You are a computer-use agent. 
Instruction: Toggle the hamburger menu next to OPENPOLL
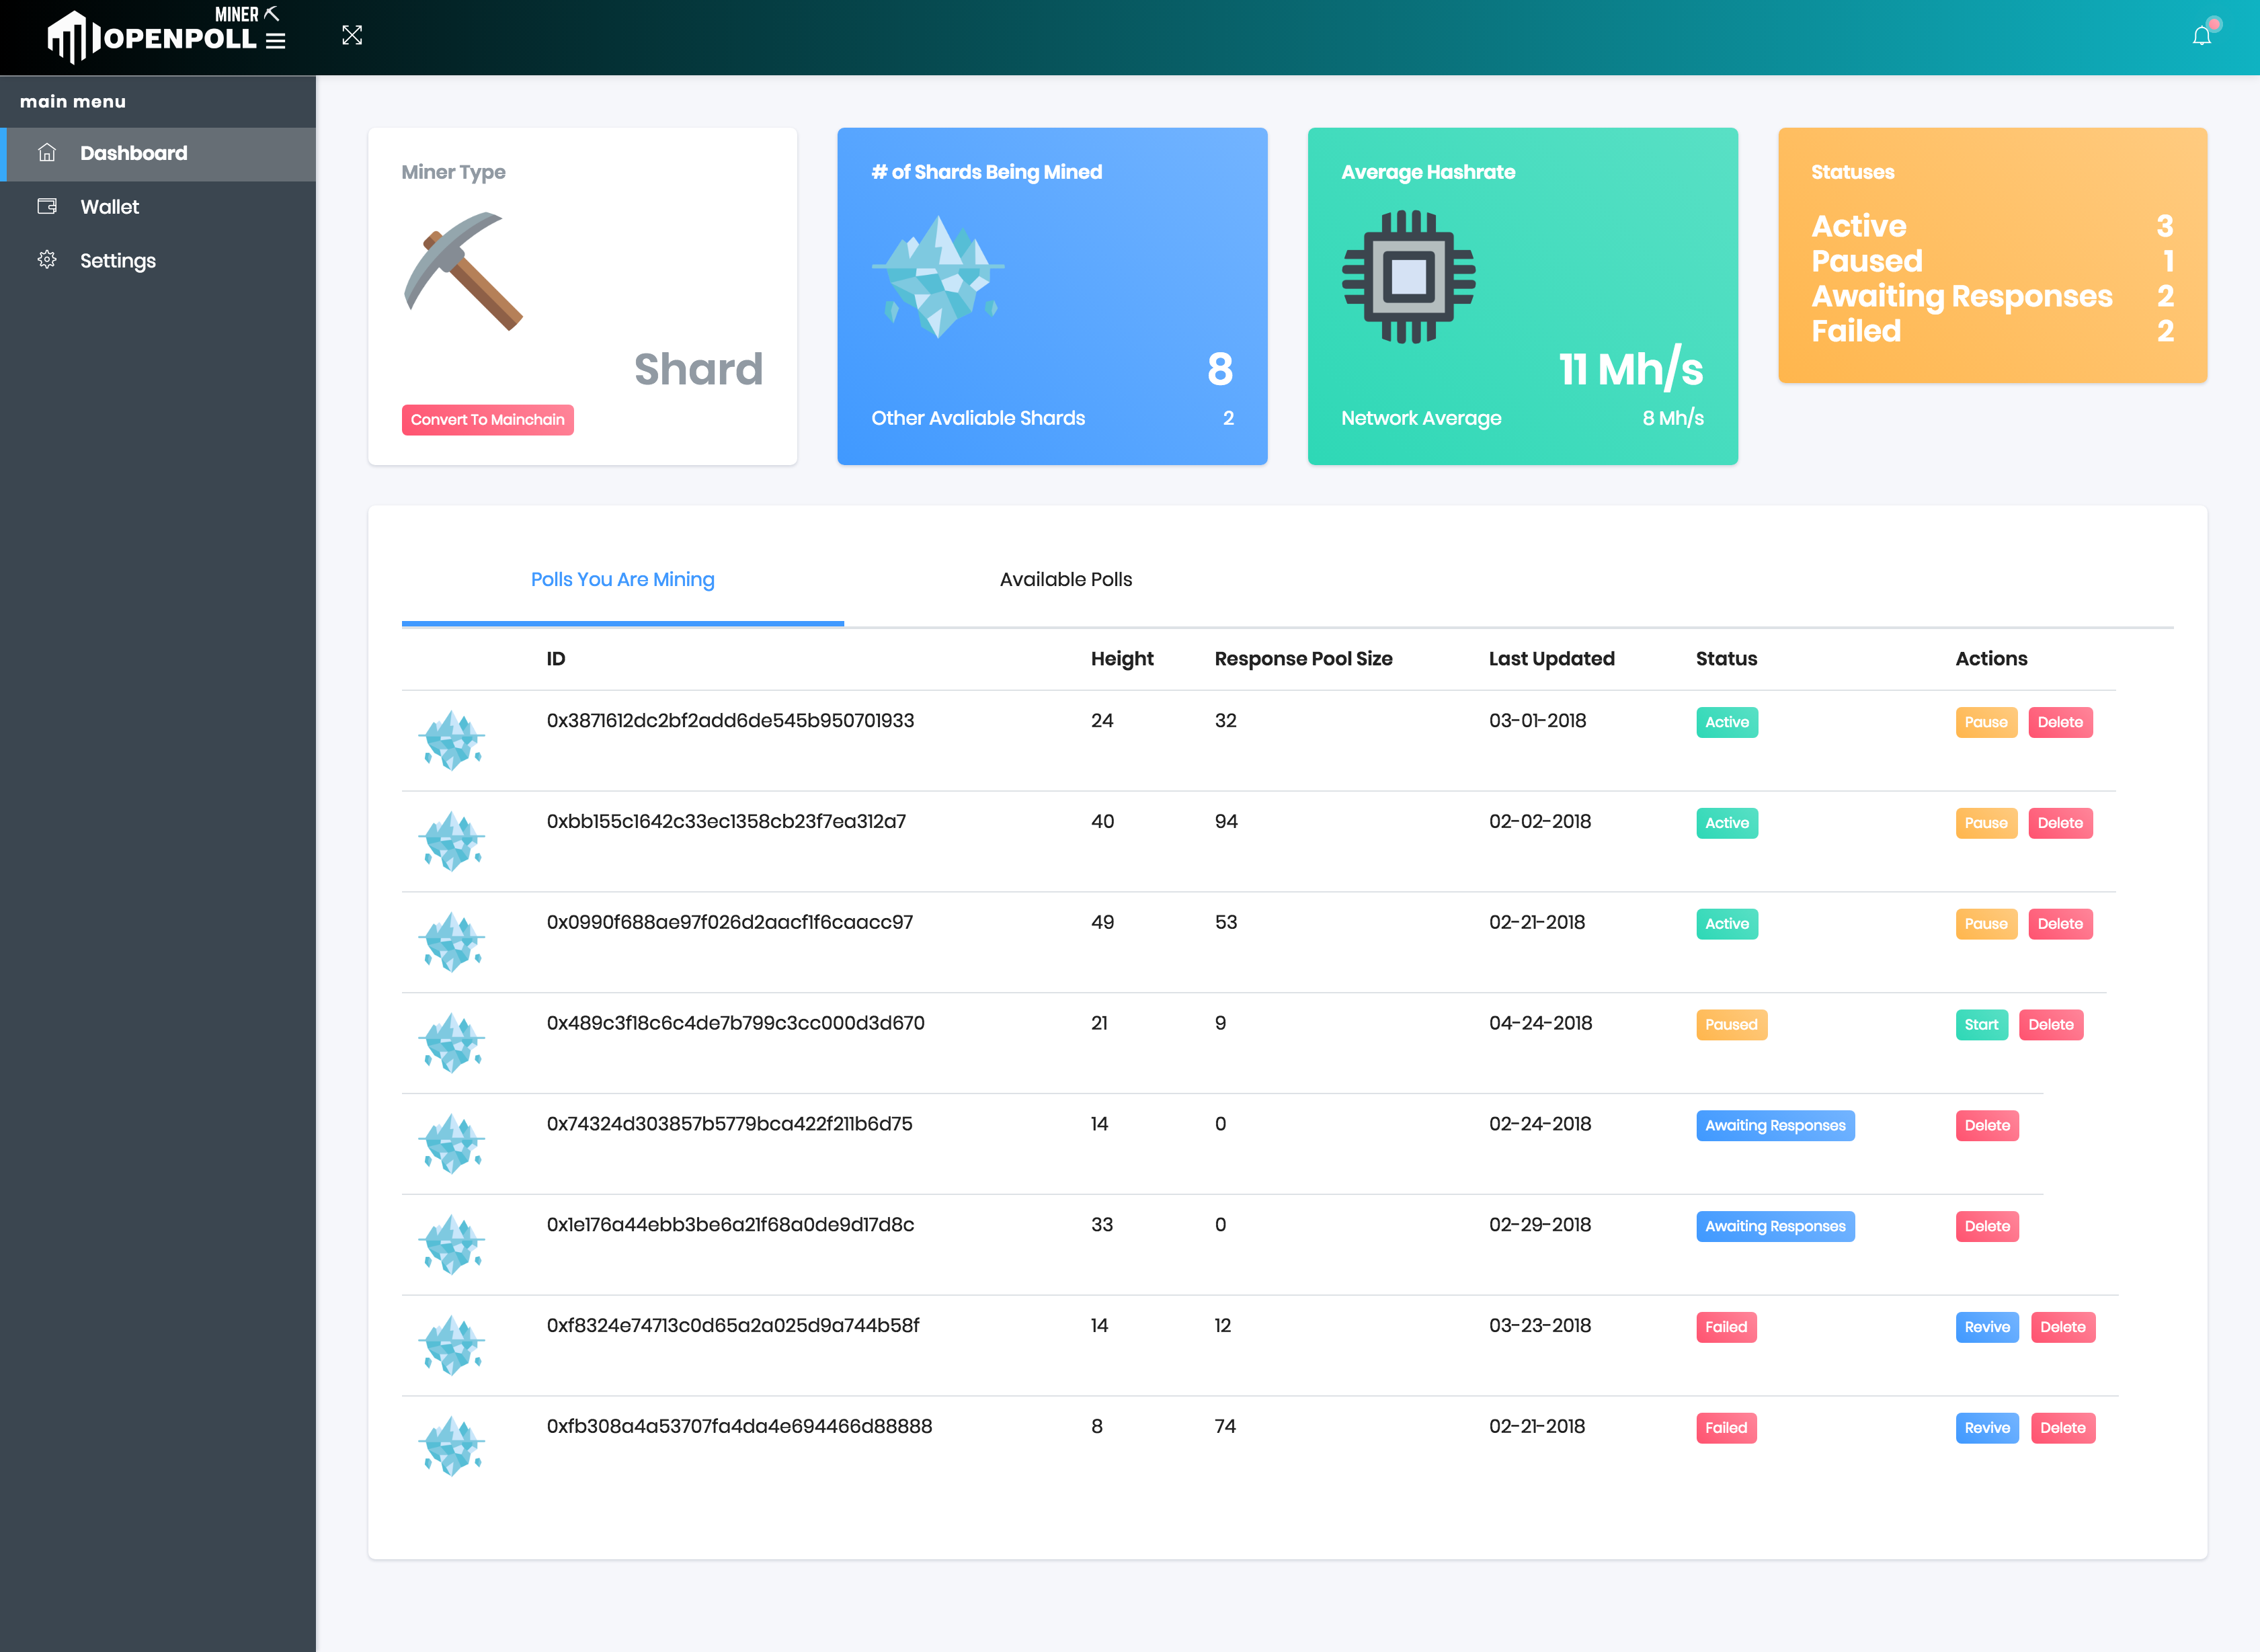point(276,41)
